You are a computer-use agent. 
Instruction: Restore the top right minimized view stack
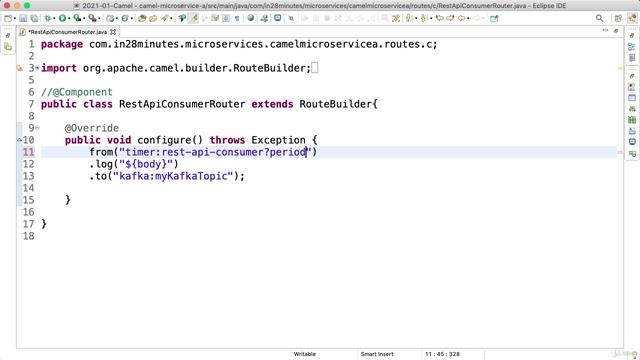pyautogui.click(x=632, y=36)
